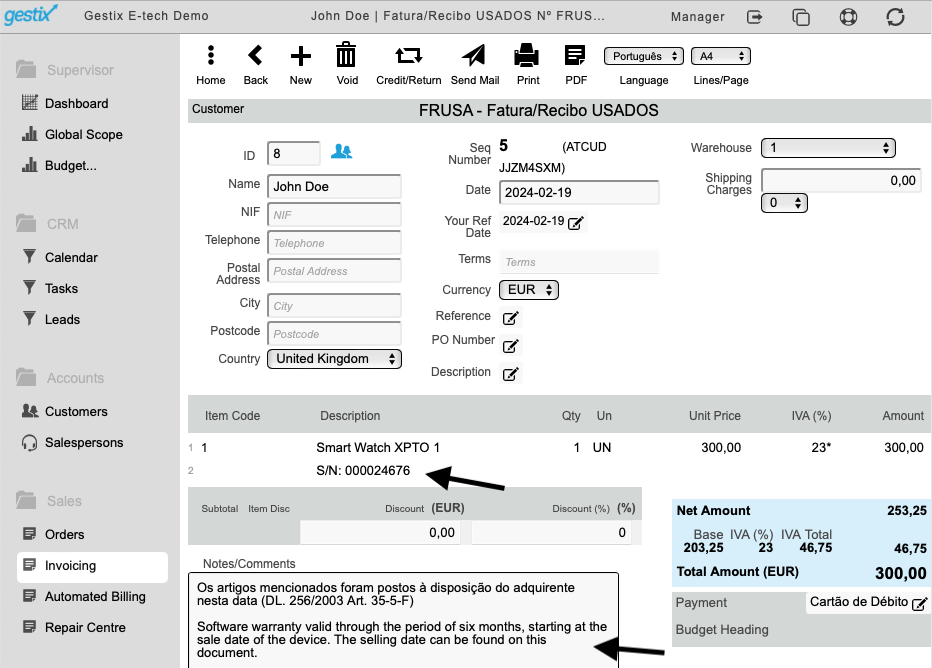Print the invoice using the printer icon

[x=527, y=56]
